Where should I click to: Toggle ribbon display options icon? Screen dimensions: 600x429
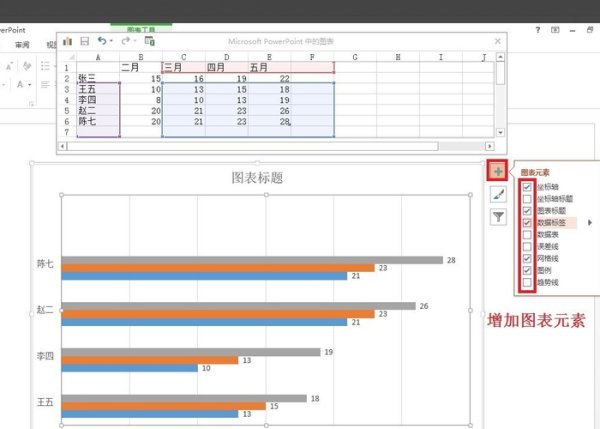point(555,29)
